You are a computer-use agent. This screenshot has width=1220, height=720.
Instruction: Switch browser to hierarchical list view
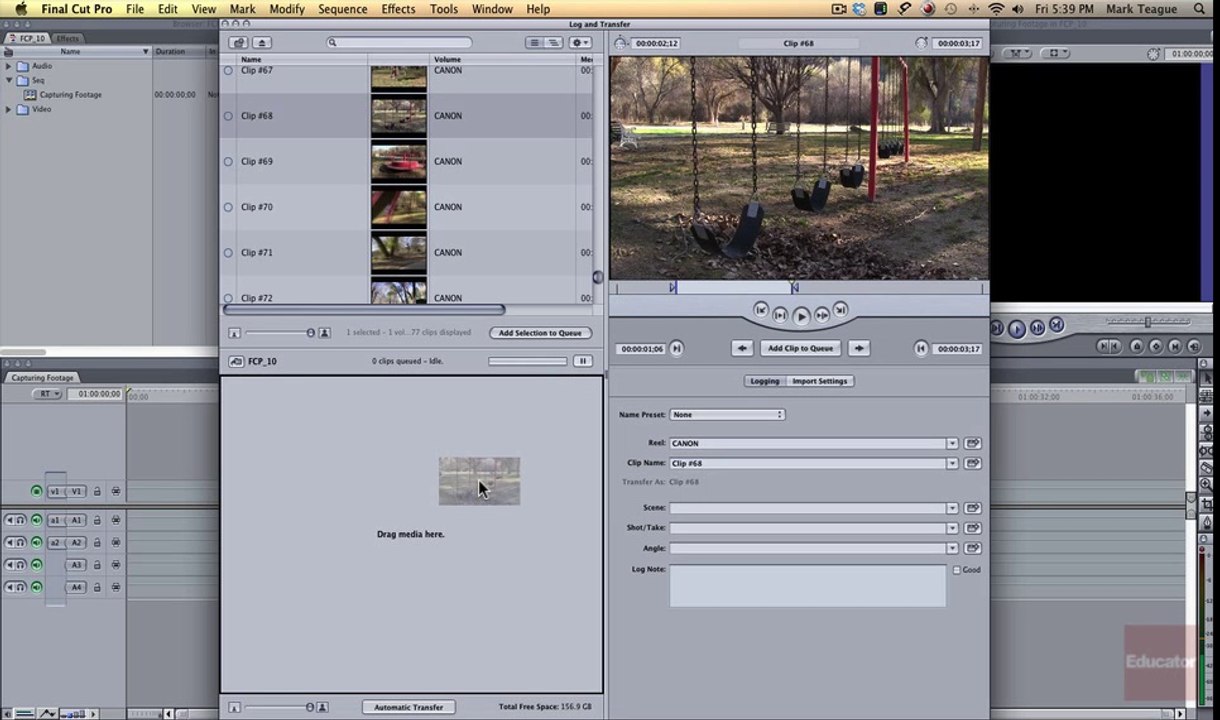(553, 43)
